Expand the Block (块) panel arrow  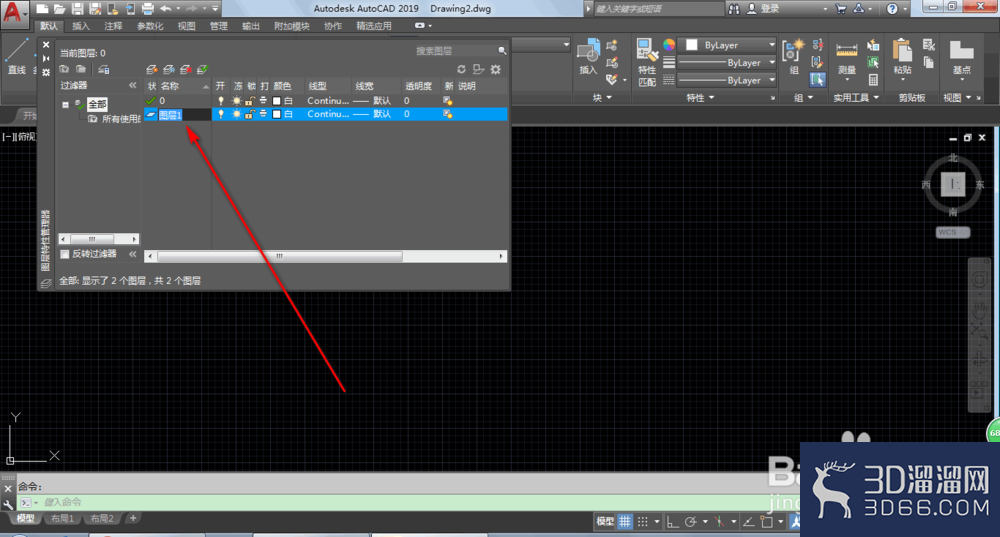coord(609,98)
